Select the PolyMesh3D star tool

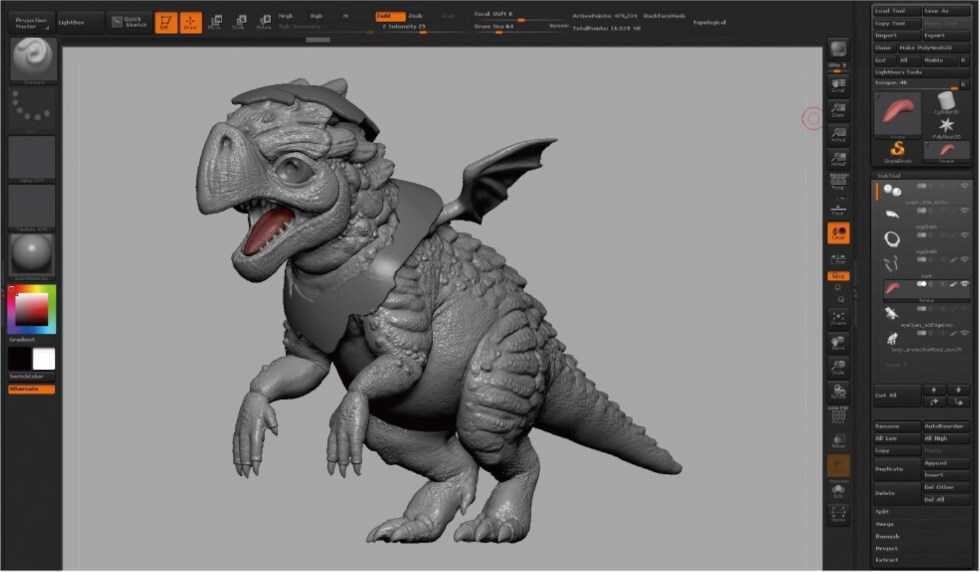pos(946,126)
